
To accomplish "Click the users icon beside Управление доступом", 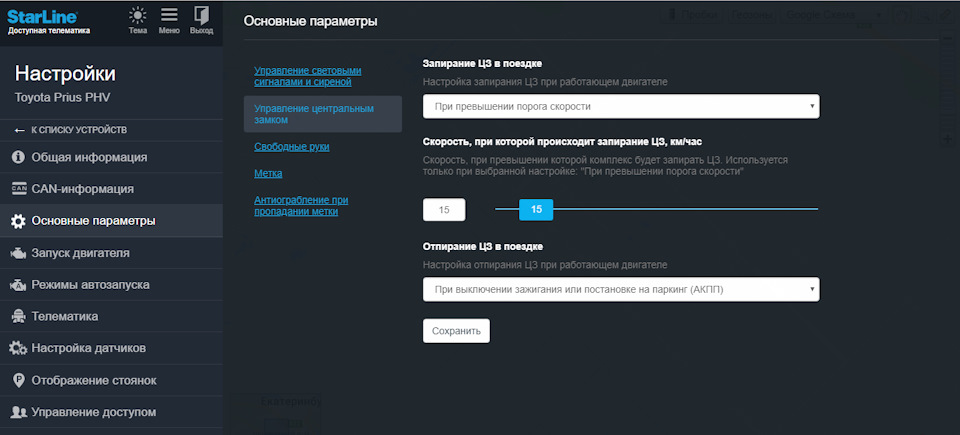I will pos(19,412).
